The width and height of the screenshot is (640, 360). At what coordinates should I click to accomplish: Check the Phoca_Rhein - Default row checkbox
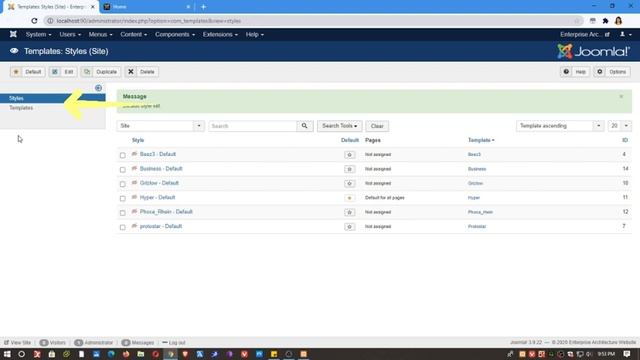122,213
